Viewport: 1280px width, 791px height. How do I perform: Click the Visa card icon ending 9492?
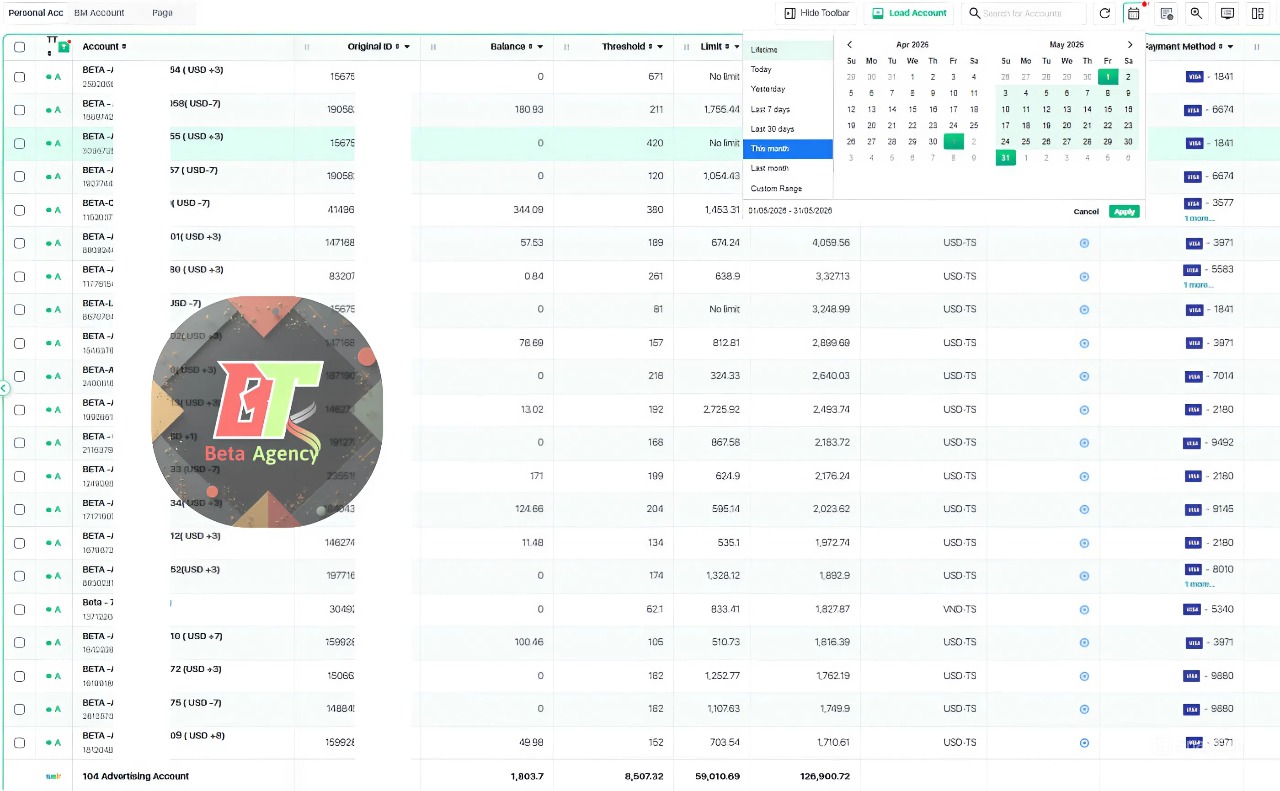point(1193,442)
